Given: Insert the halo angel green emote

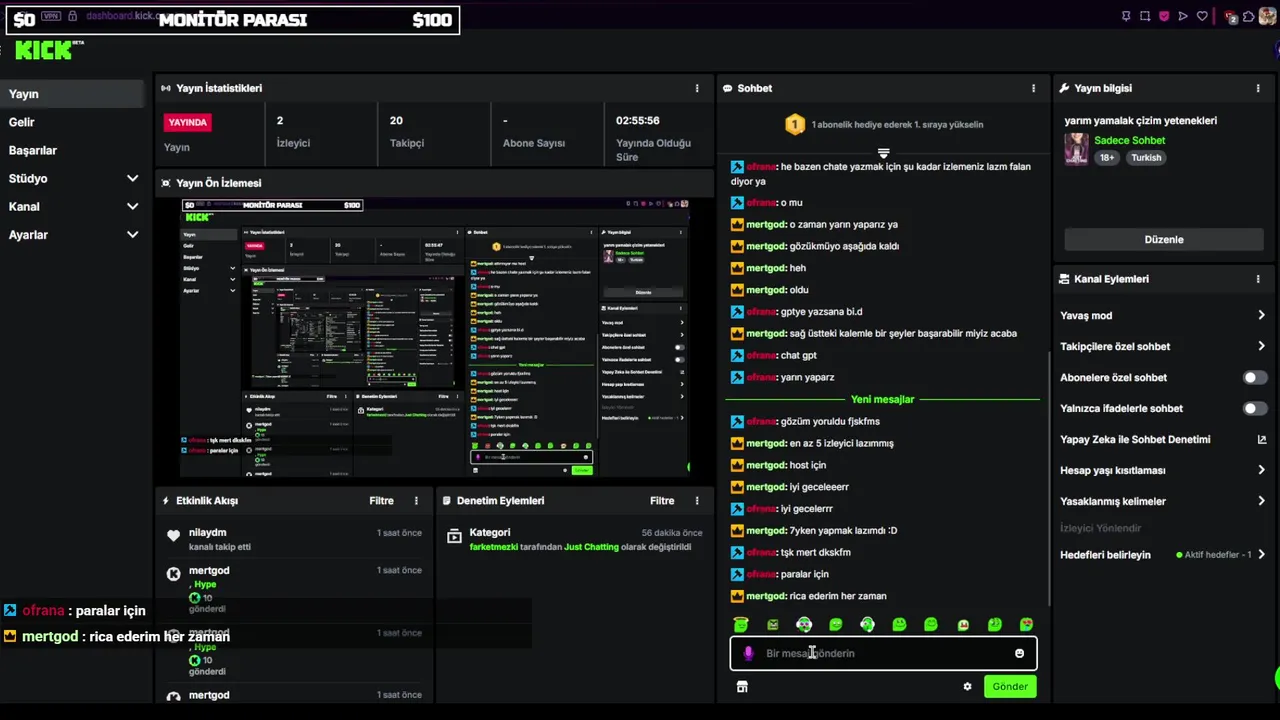Looking at the screenshot, I should click(741, 624).
